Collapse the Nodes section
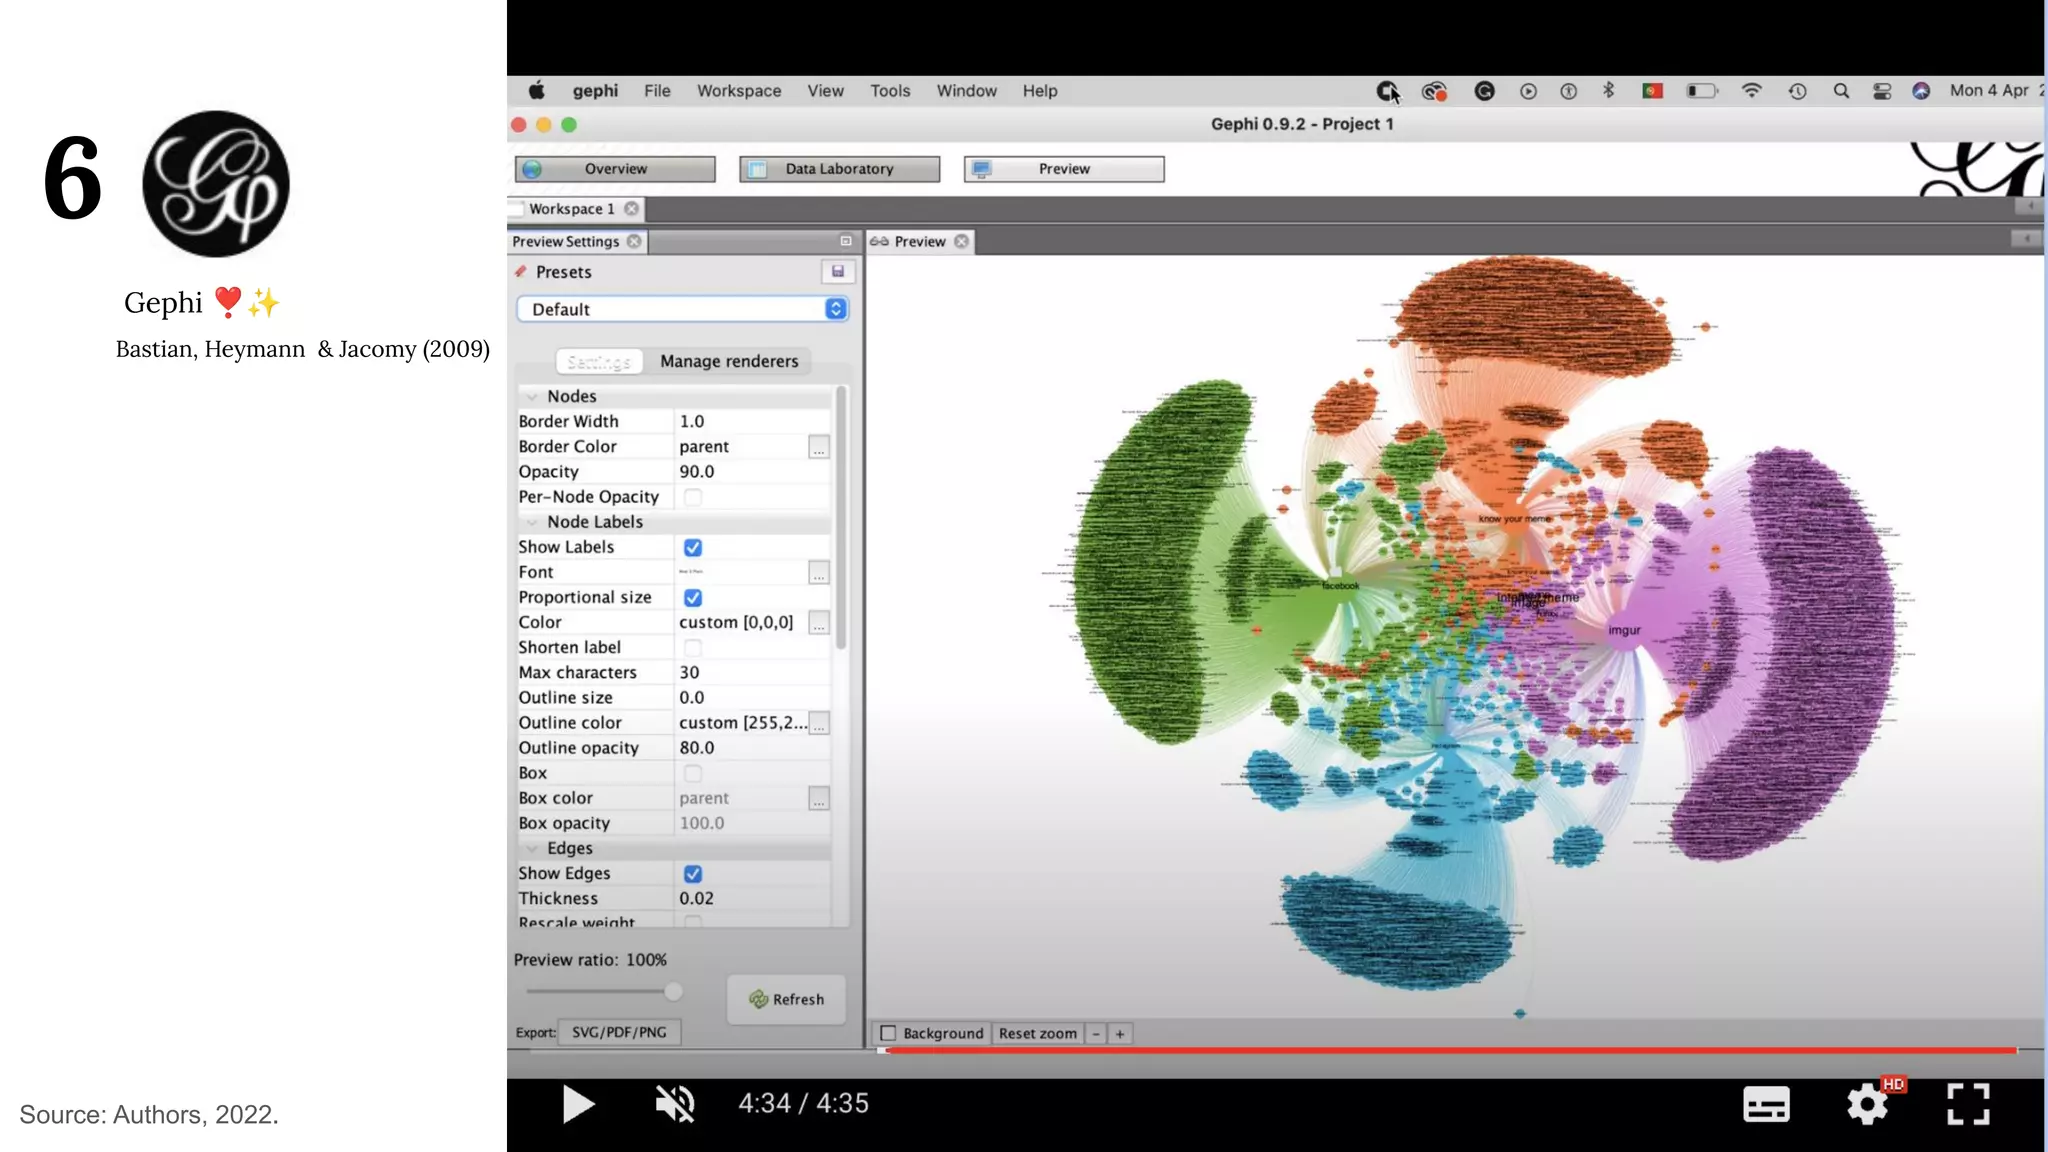The height and width of the screenshot is (1152, 2048). (532, 397)
